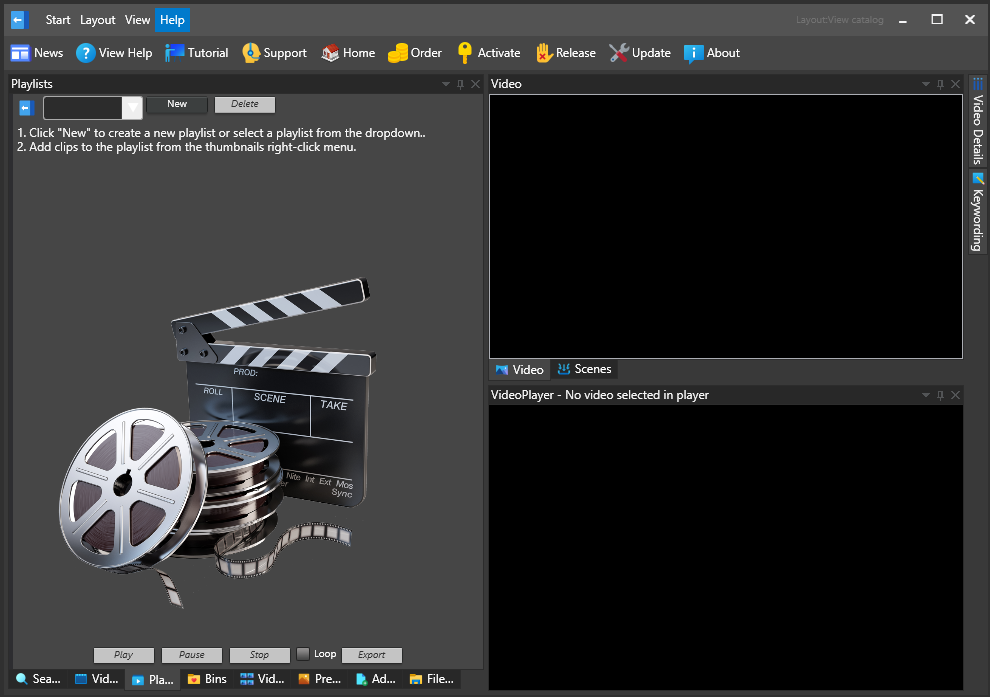Pin the Playlists panel
The image size is (990, 697).
pyautogui.click(x=460, y=84)
